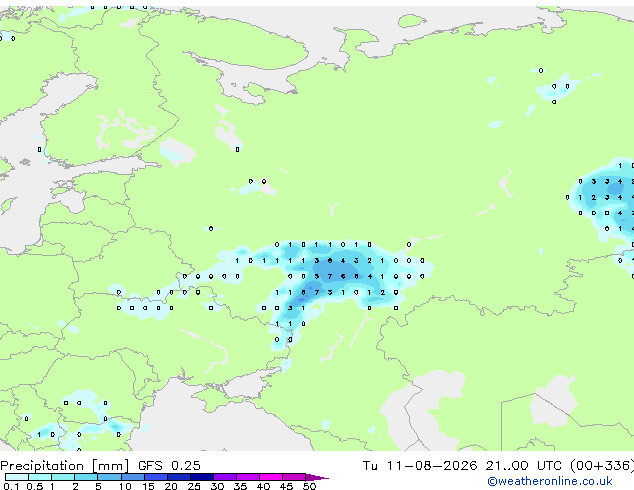Select the 1–2 mm legend color swatch
The width and height of the screenshot is (634, 490).
pos(63,477)
